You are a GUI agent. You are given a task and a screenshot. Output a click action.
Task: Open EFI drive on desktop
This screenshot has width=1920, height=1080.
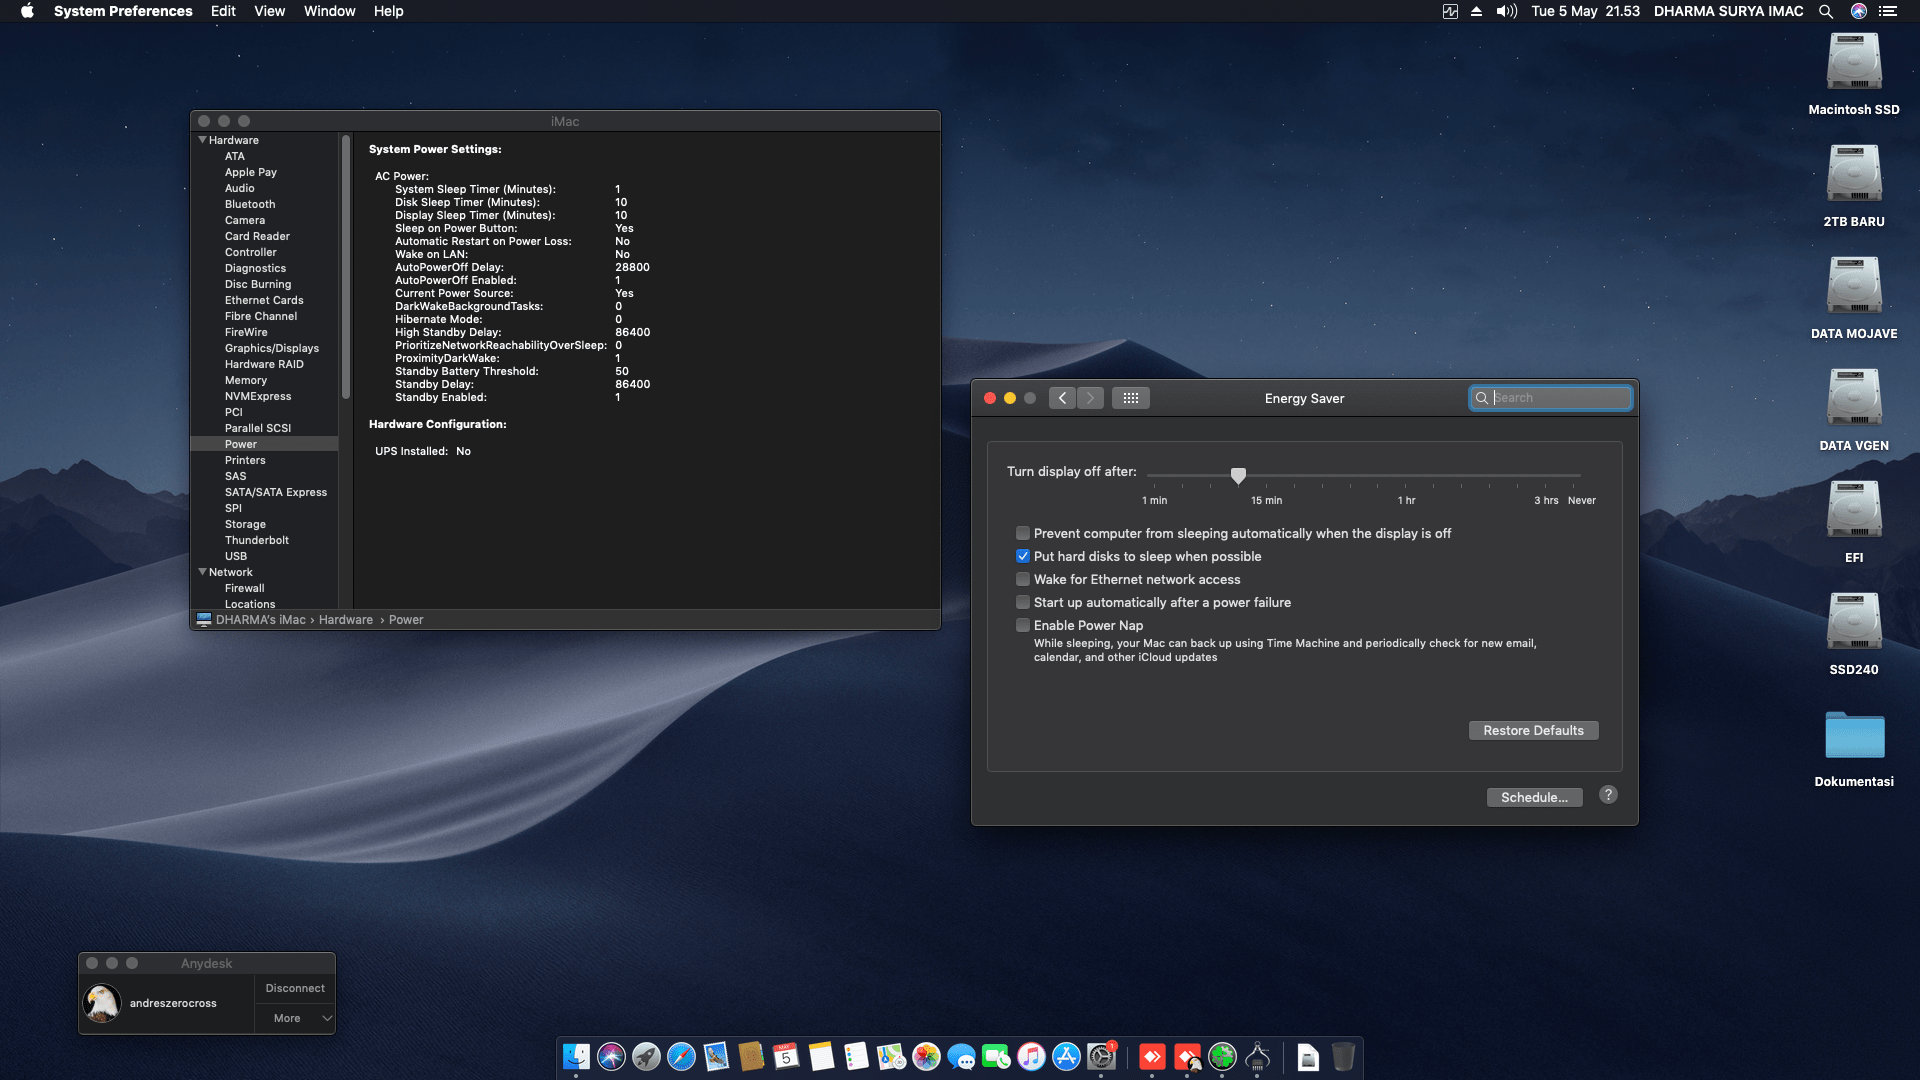click(x=1854, y=510)
